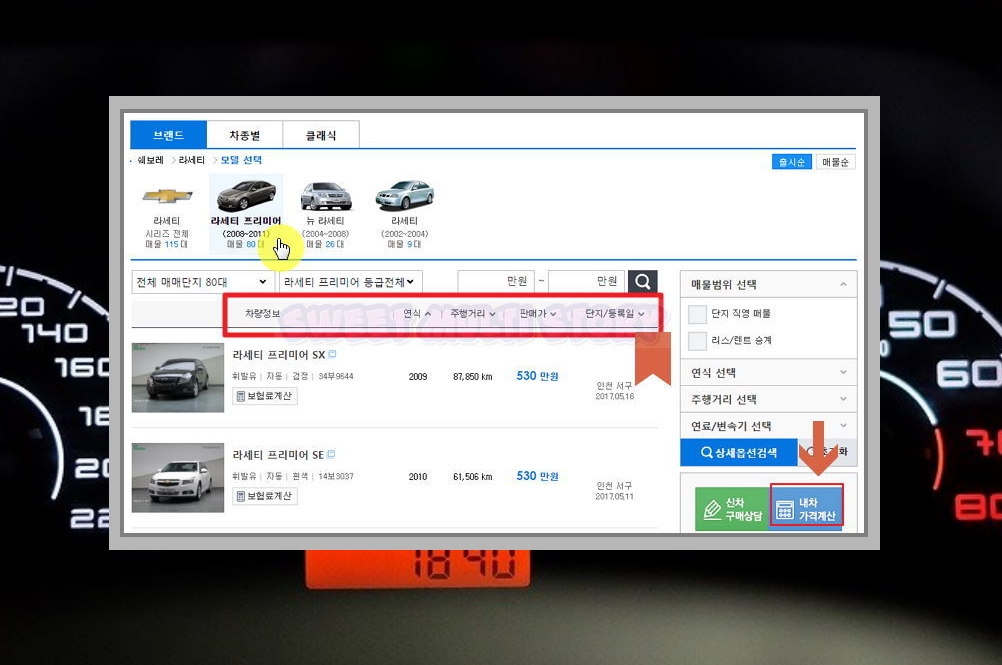
Task: Open the 라세티 프리미어 등급전체 dropdown
Action: [350, 282]
